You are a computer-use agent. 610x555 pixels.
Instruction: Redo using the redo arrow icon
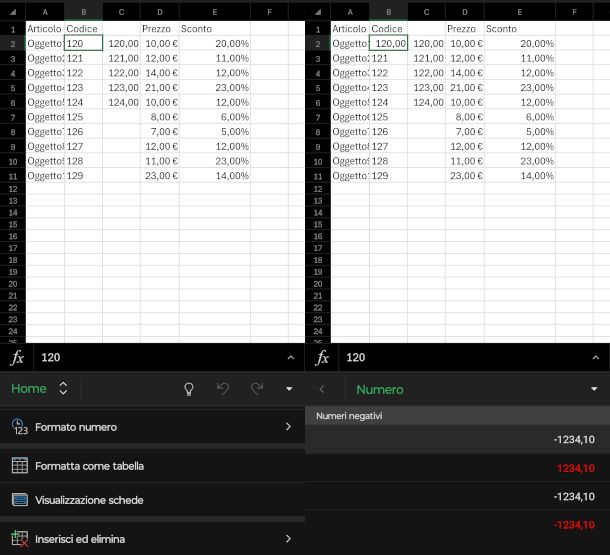click(x=257, y=388)
